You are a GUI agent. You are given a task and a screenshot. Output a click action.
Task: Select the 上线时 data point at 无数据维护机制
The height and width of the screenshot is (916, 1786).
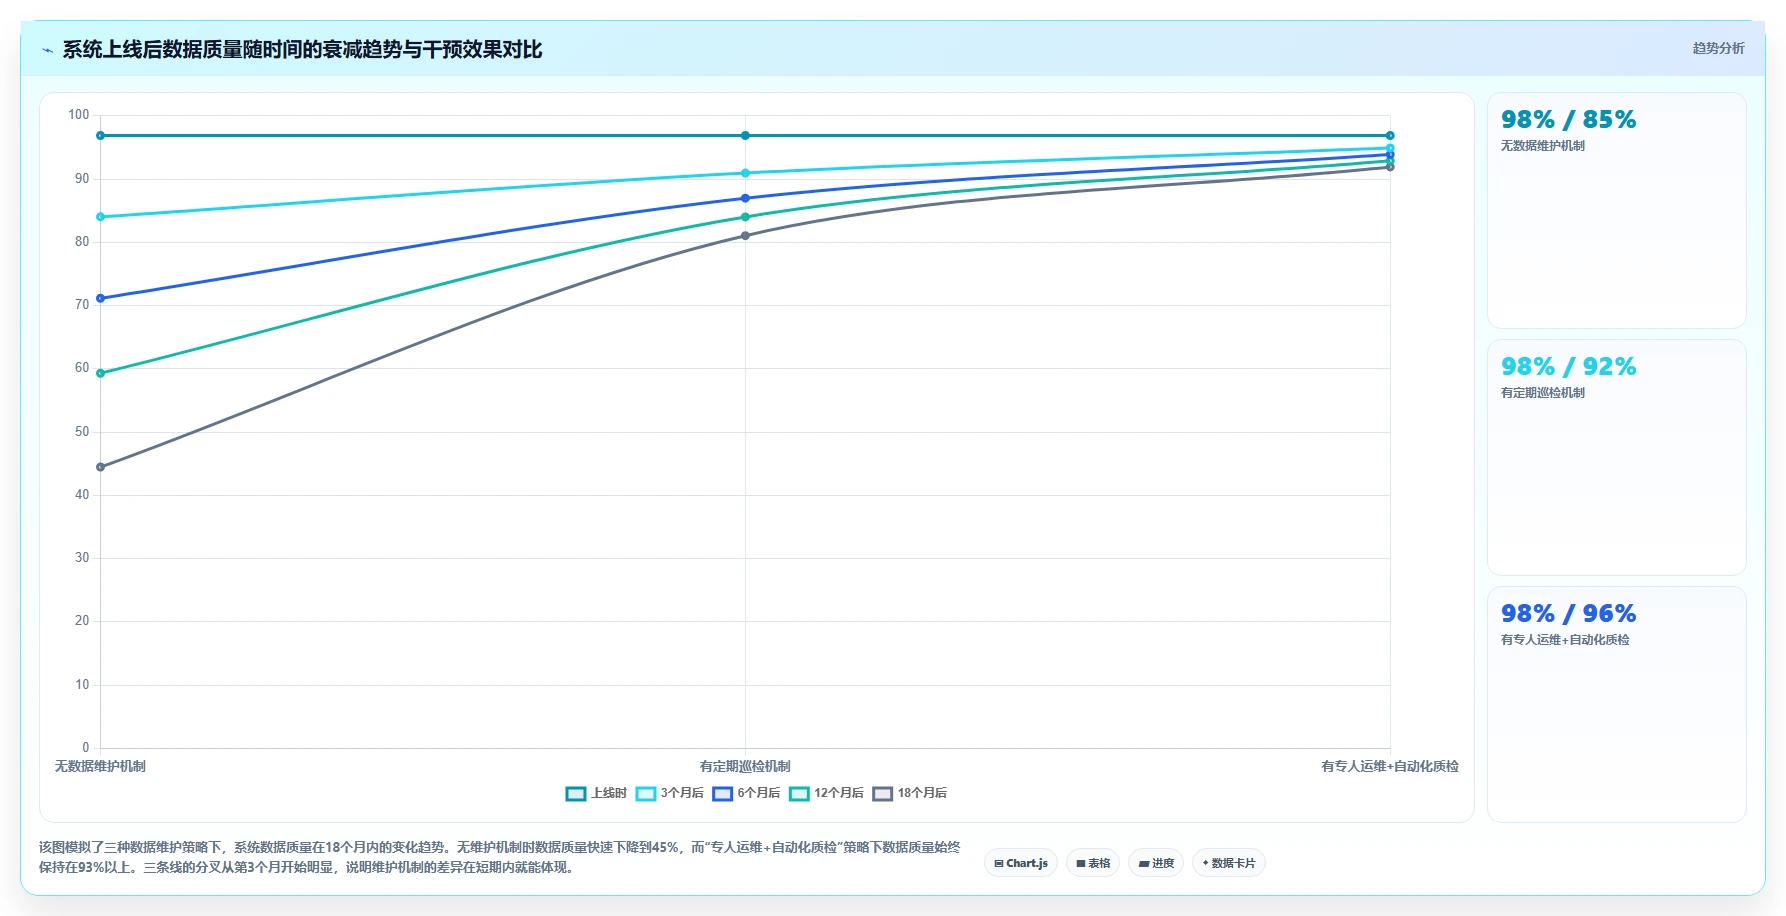coord(100,135)
